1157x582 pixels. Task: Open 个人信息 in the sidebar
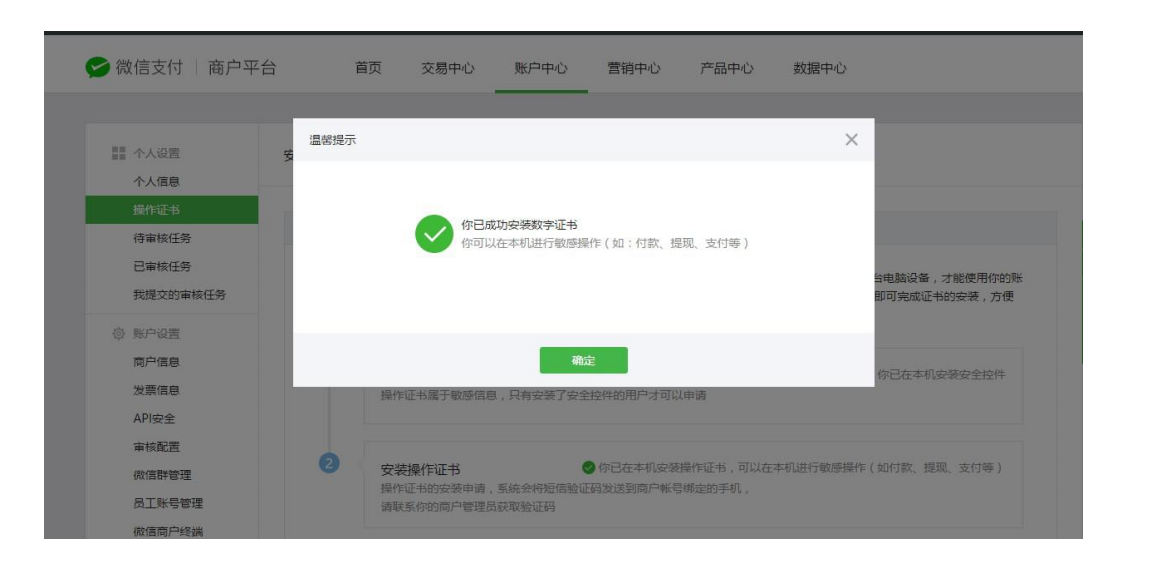(x=156, y=182)
